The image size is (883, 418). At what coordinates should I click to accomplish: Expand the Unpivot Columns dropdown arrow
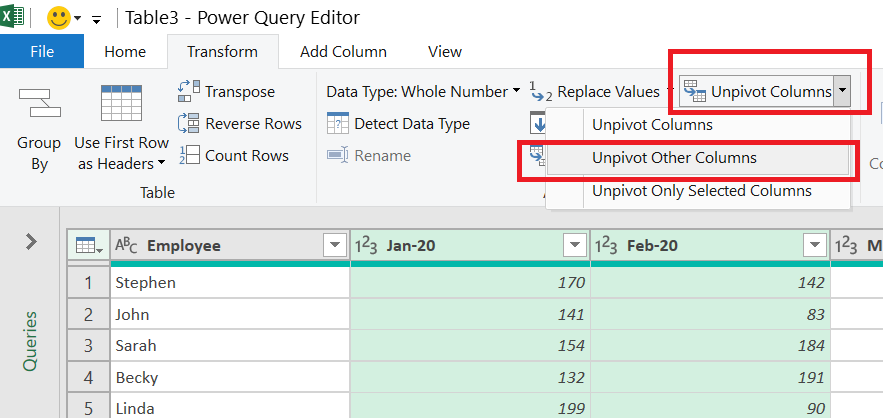(843, 92)
